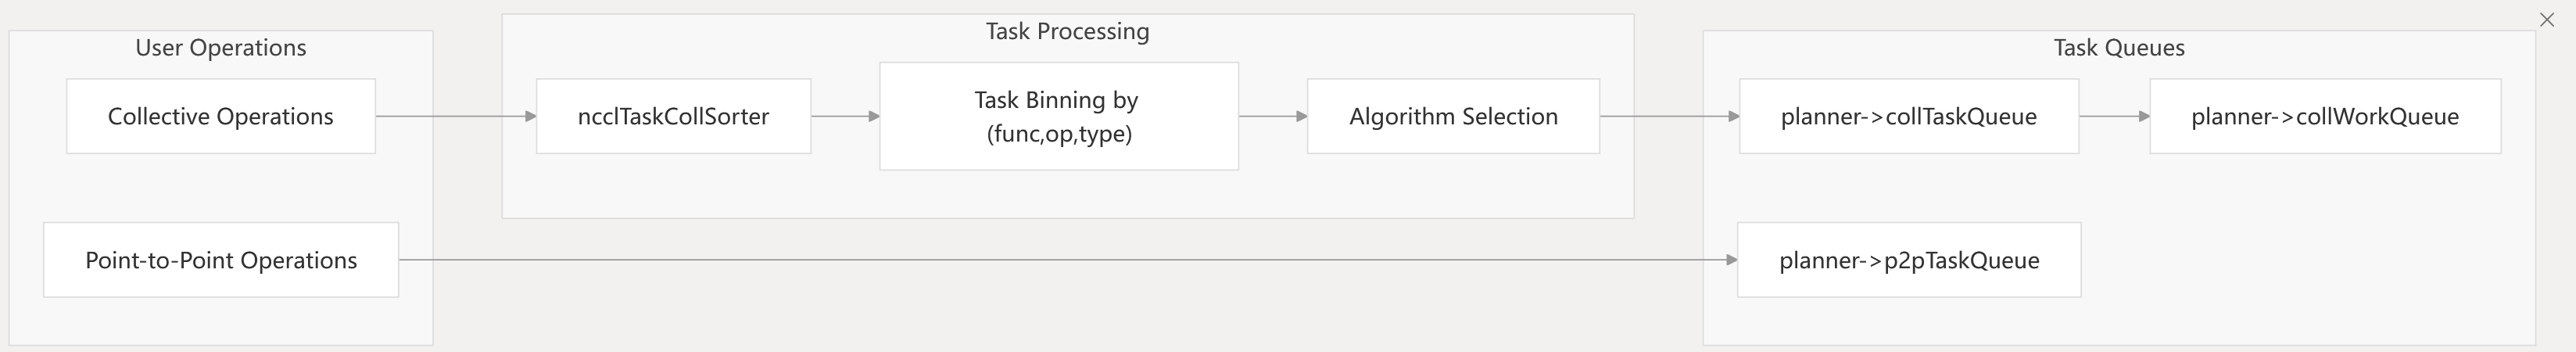Close the expanded diagram view
Image resolution: width=2576 pixels, height=352 pixels.
pyautogui.click(x=2547, y=20)
